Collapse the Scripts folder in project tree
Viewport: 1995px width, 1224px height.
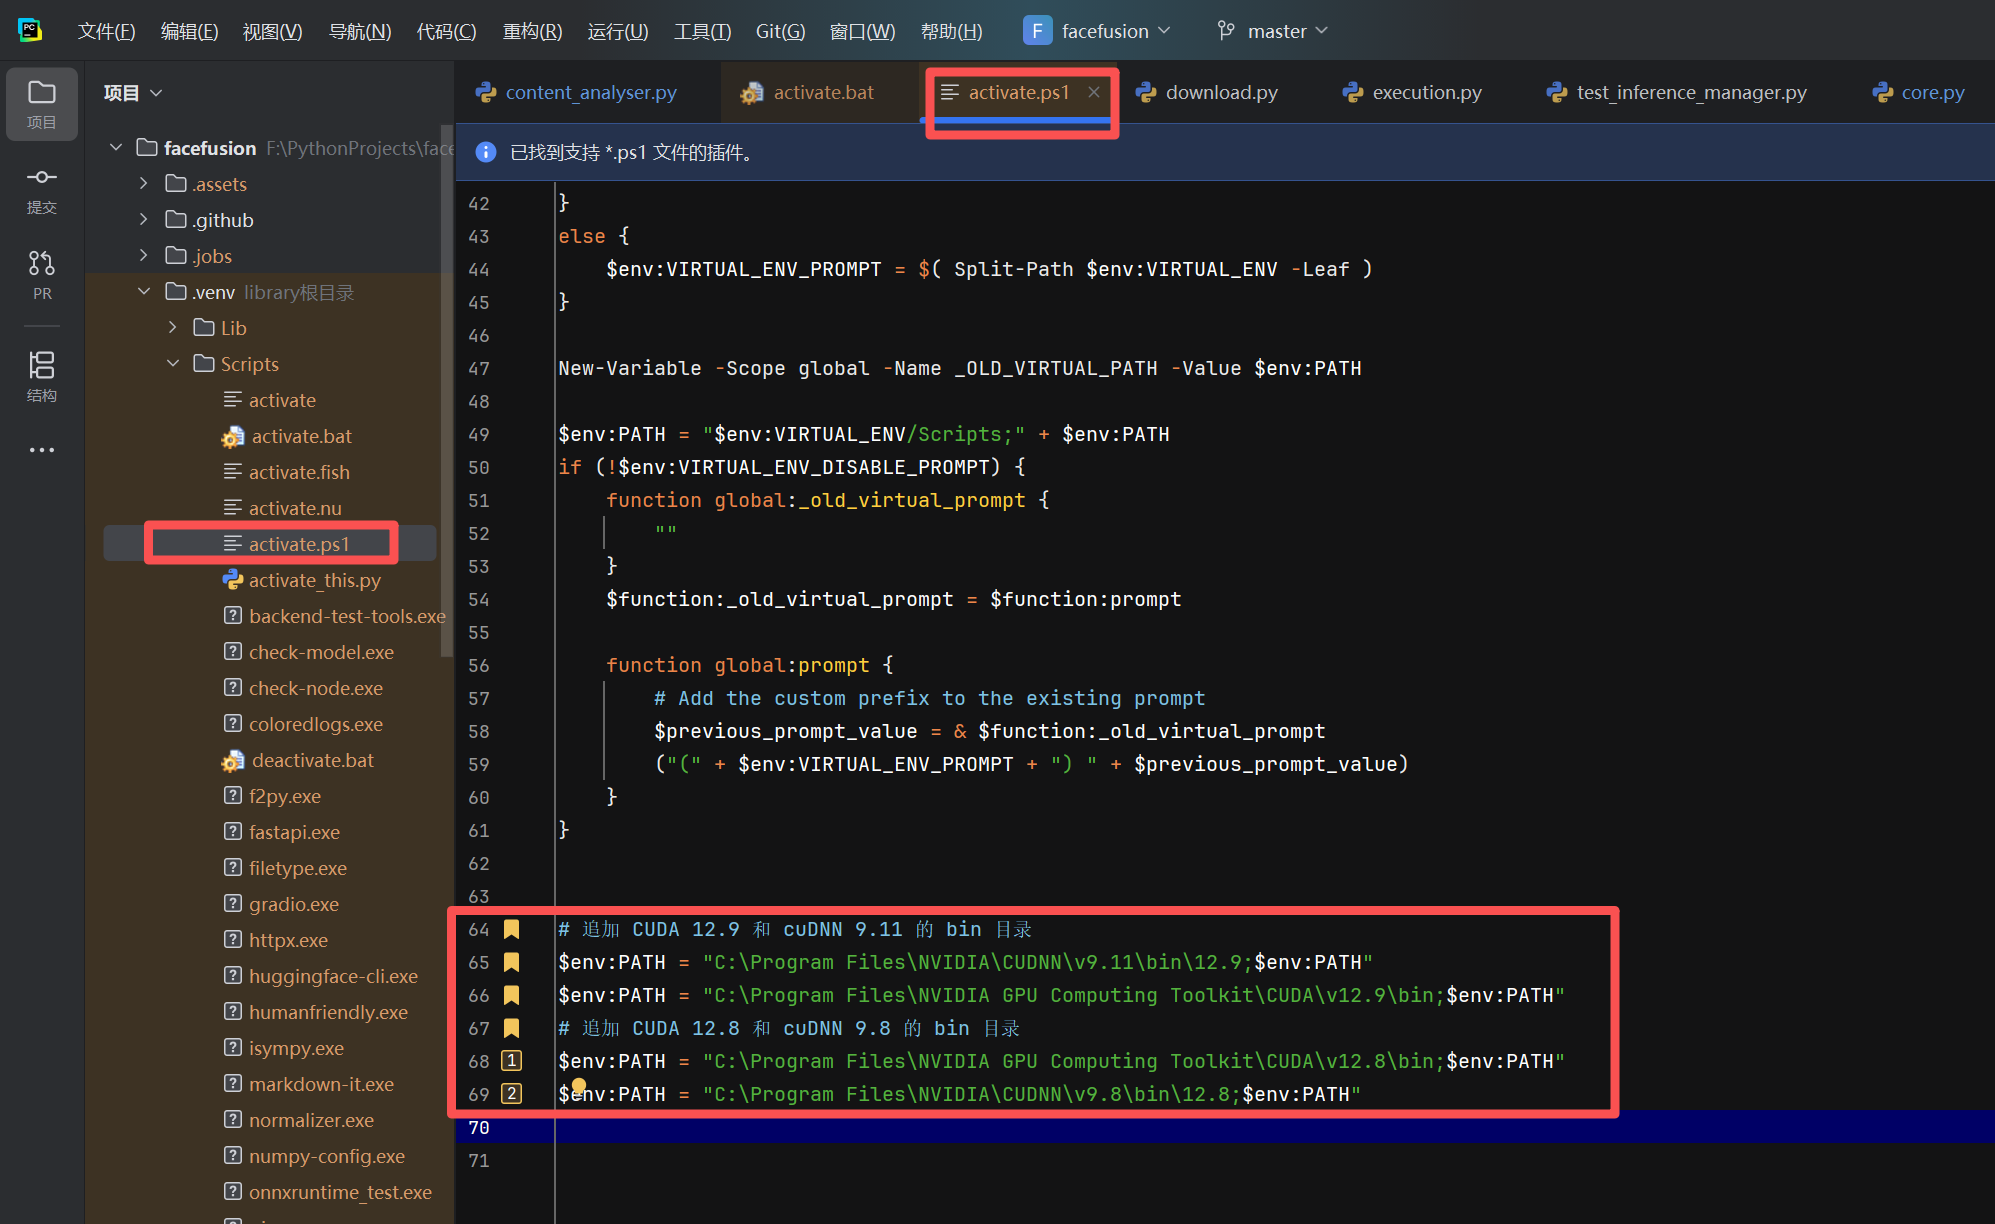click(x=173, y=363)
